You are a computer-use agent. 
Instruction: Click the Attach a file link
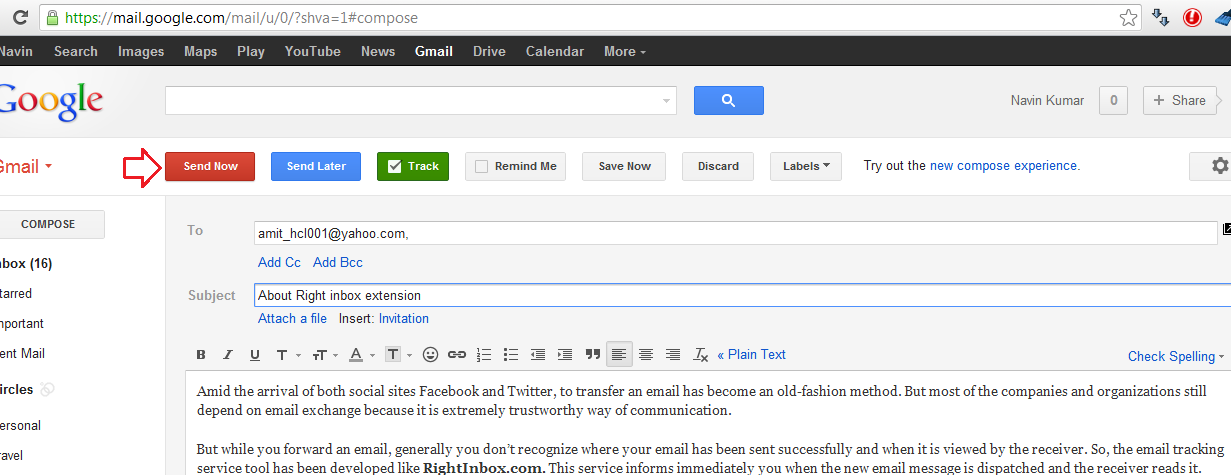coord(292,318)
